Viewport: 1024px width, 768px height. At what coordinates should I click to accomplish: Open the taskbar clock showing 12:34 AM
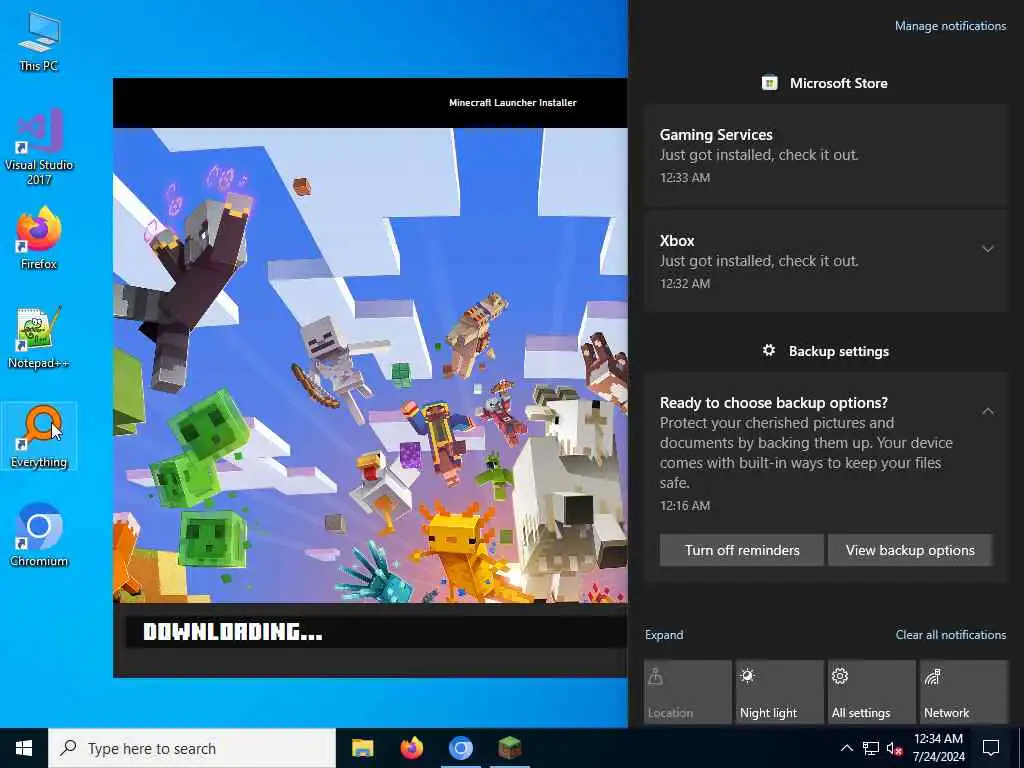[x=938, y=748]
